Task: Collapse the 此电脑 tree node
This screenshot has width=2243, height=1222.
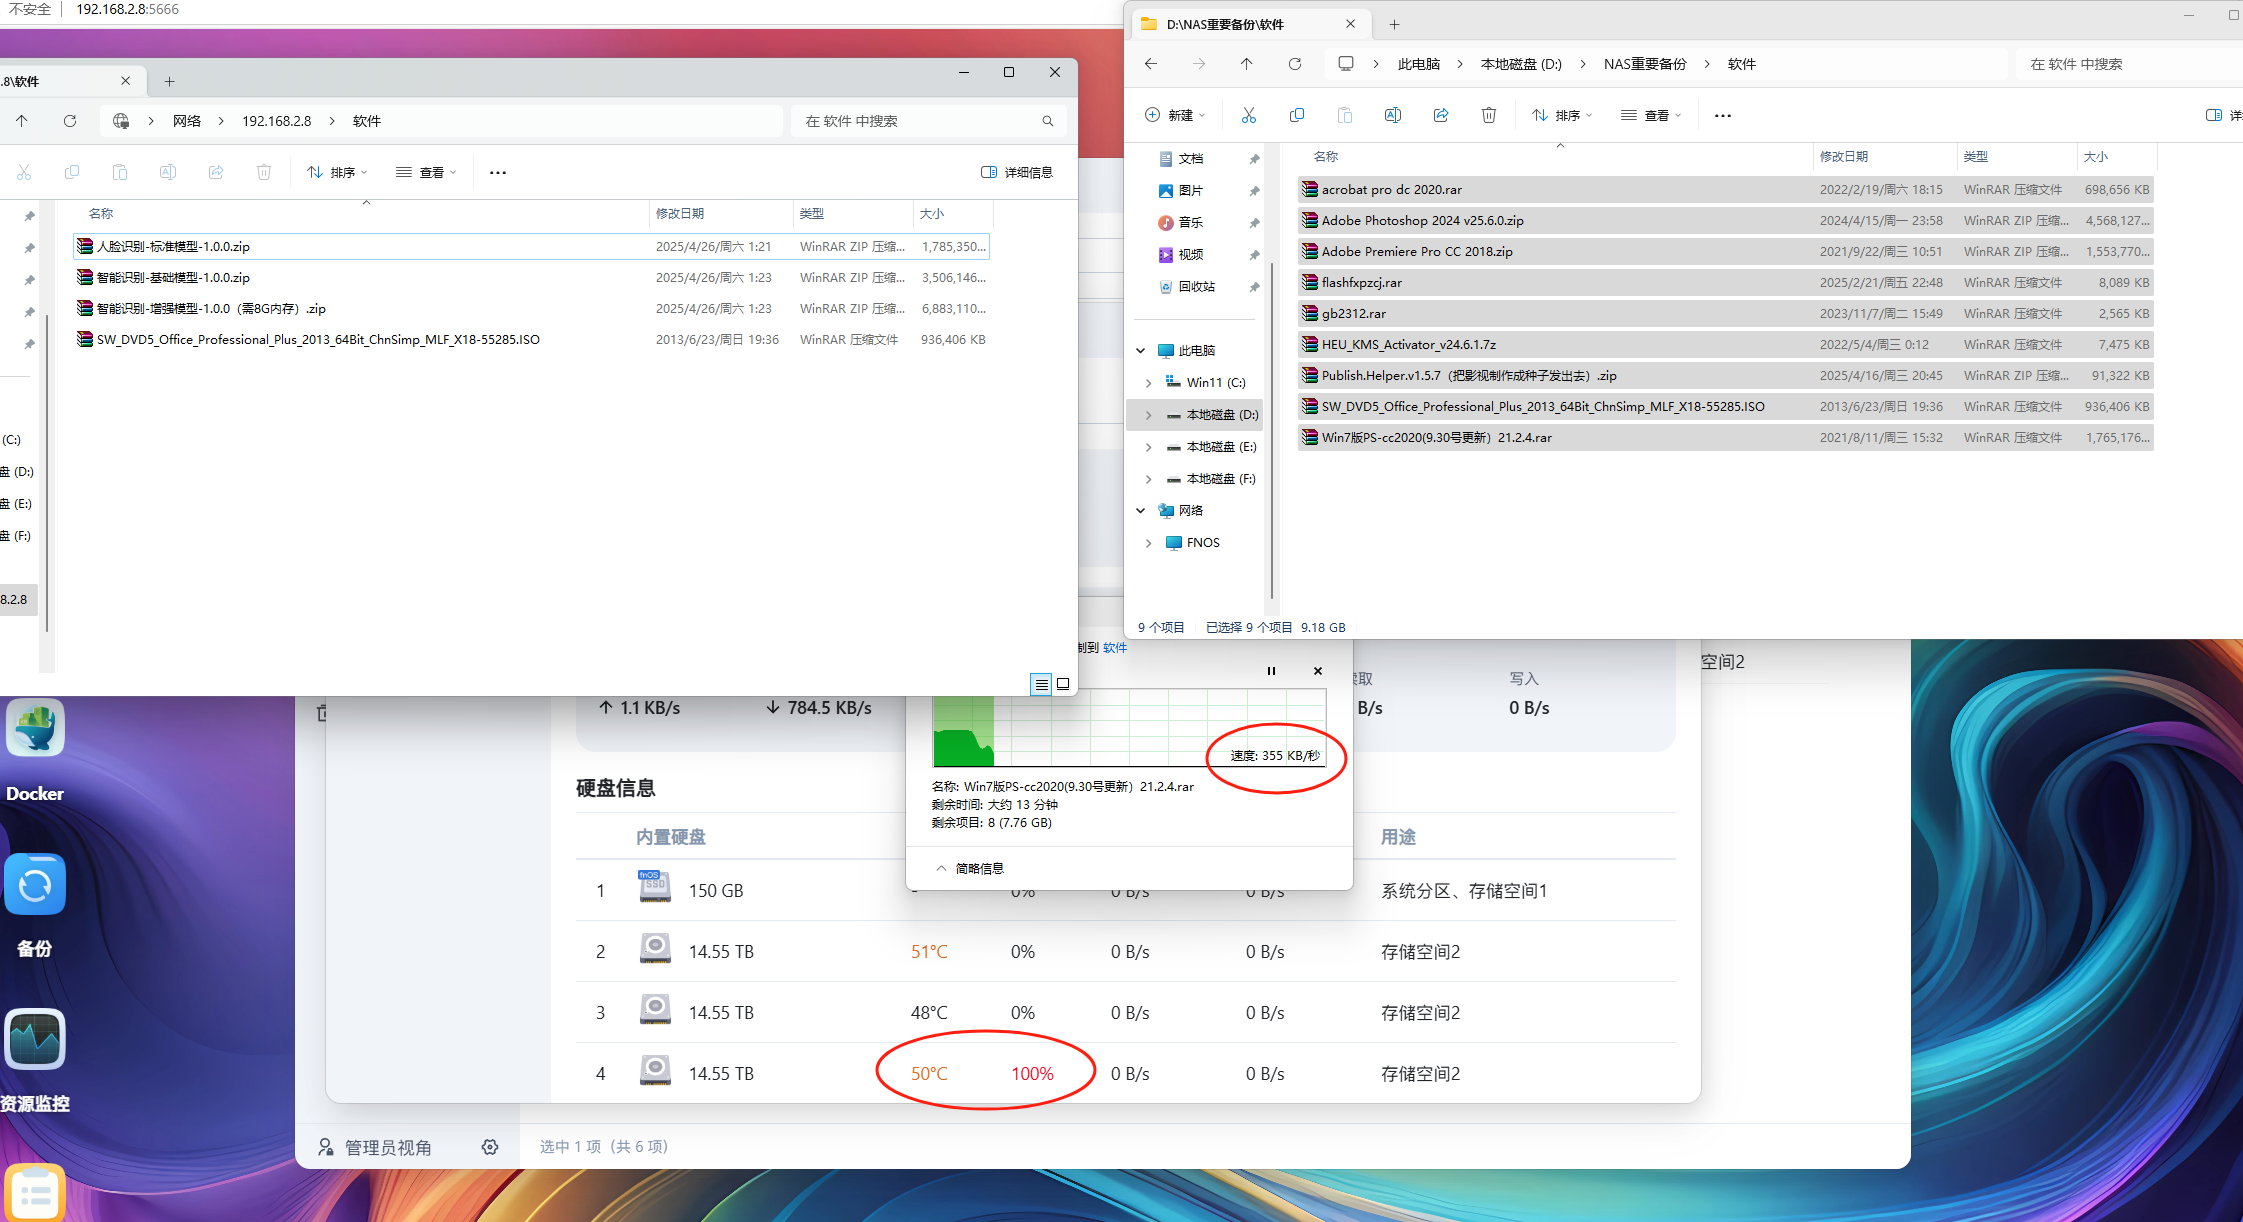Action: pyautogui.click(x=1141, y=351)
